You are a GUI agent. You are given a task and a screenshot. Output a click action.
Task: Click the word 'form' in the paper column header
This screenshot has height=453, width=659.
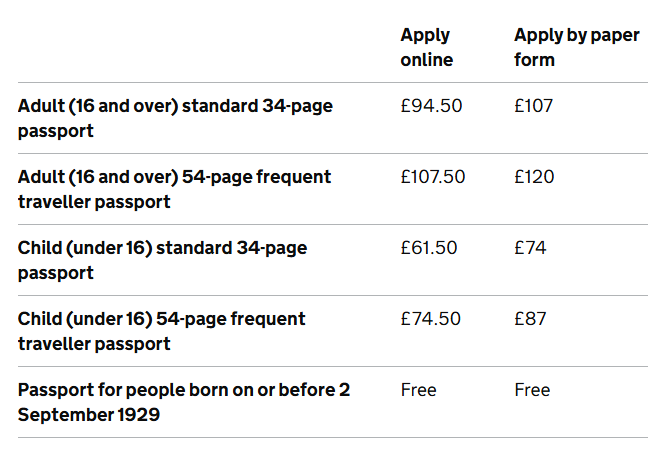coord(534,60)
